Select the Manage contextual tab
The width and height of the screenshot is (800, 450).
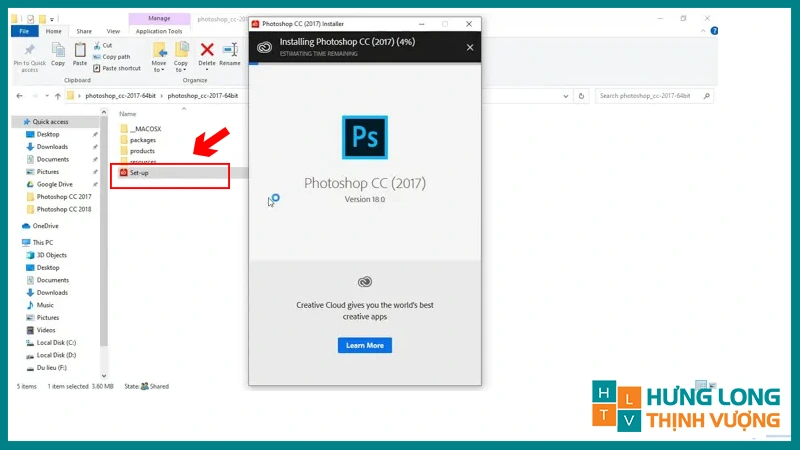click(x=159, y=18)
